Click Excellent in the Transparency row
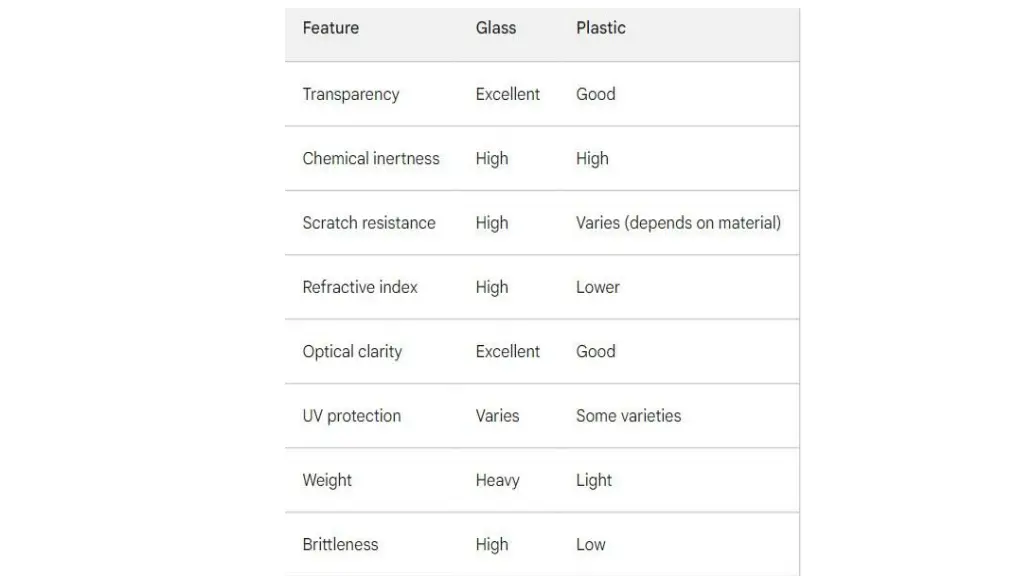 [x=507, y=94]
